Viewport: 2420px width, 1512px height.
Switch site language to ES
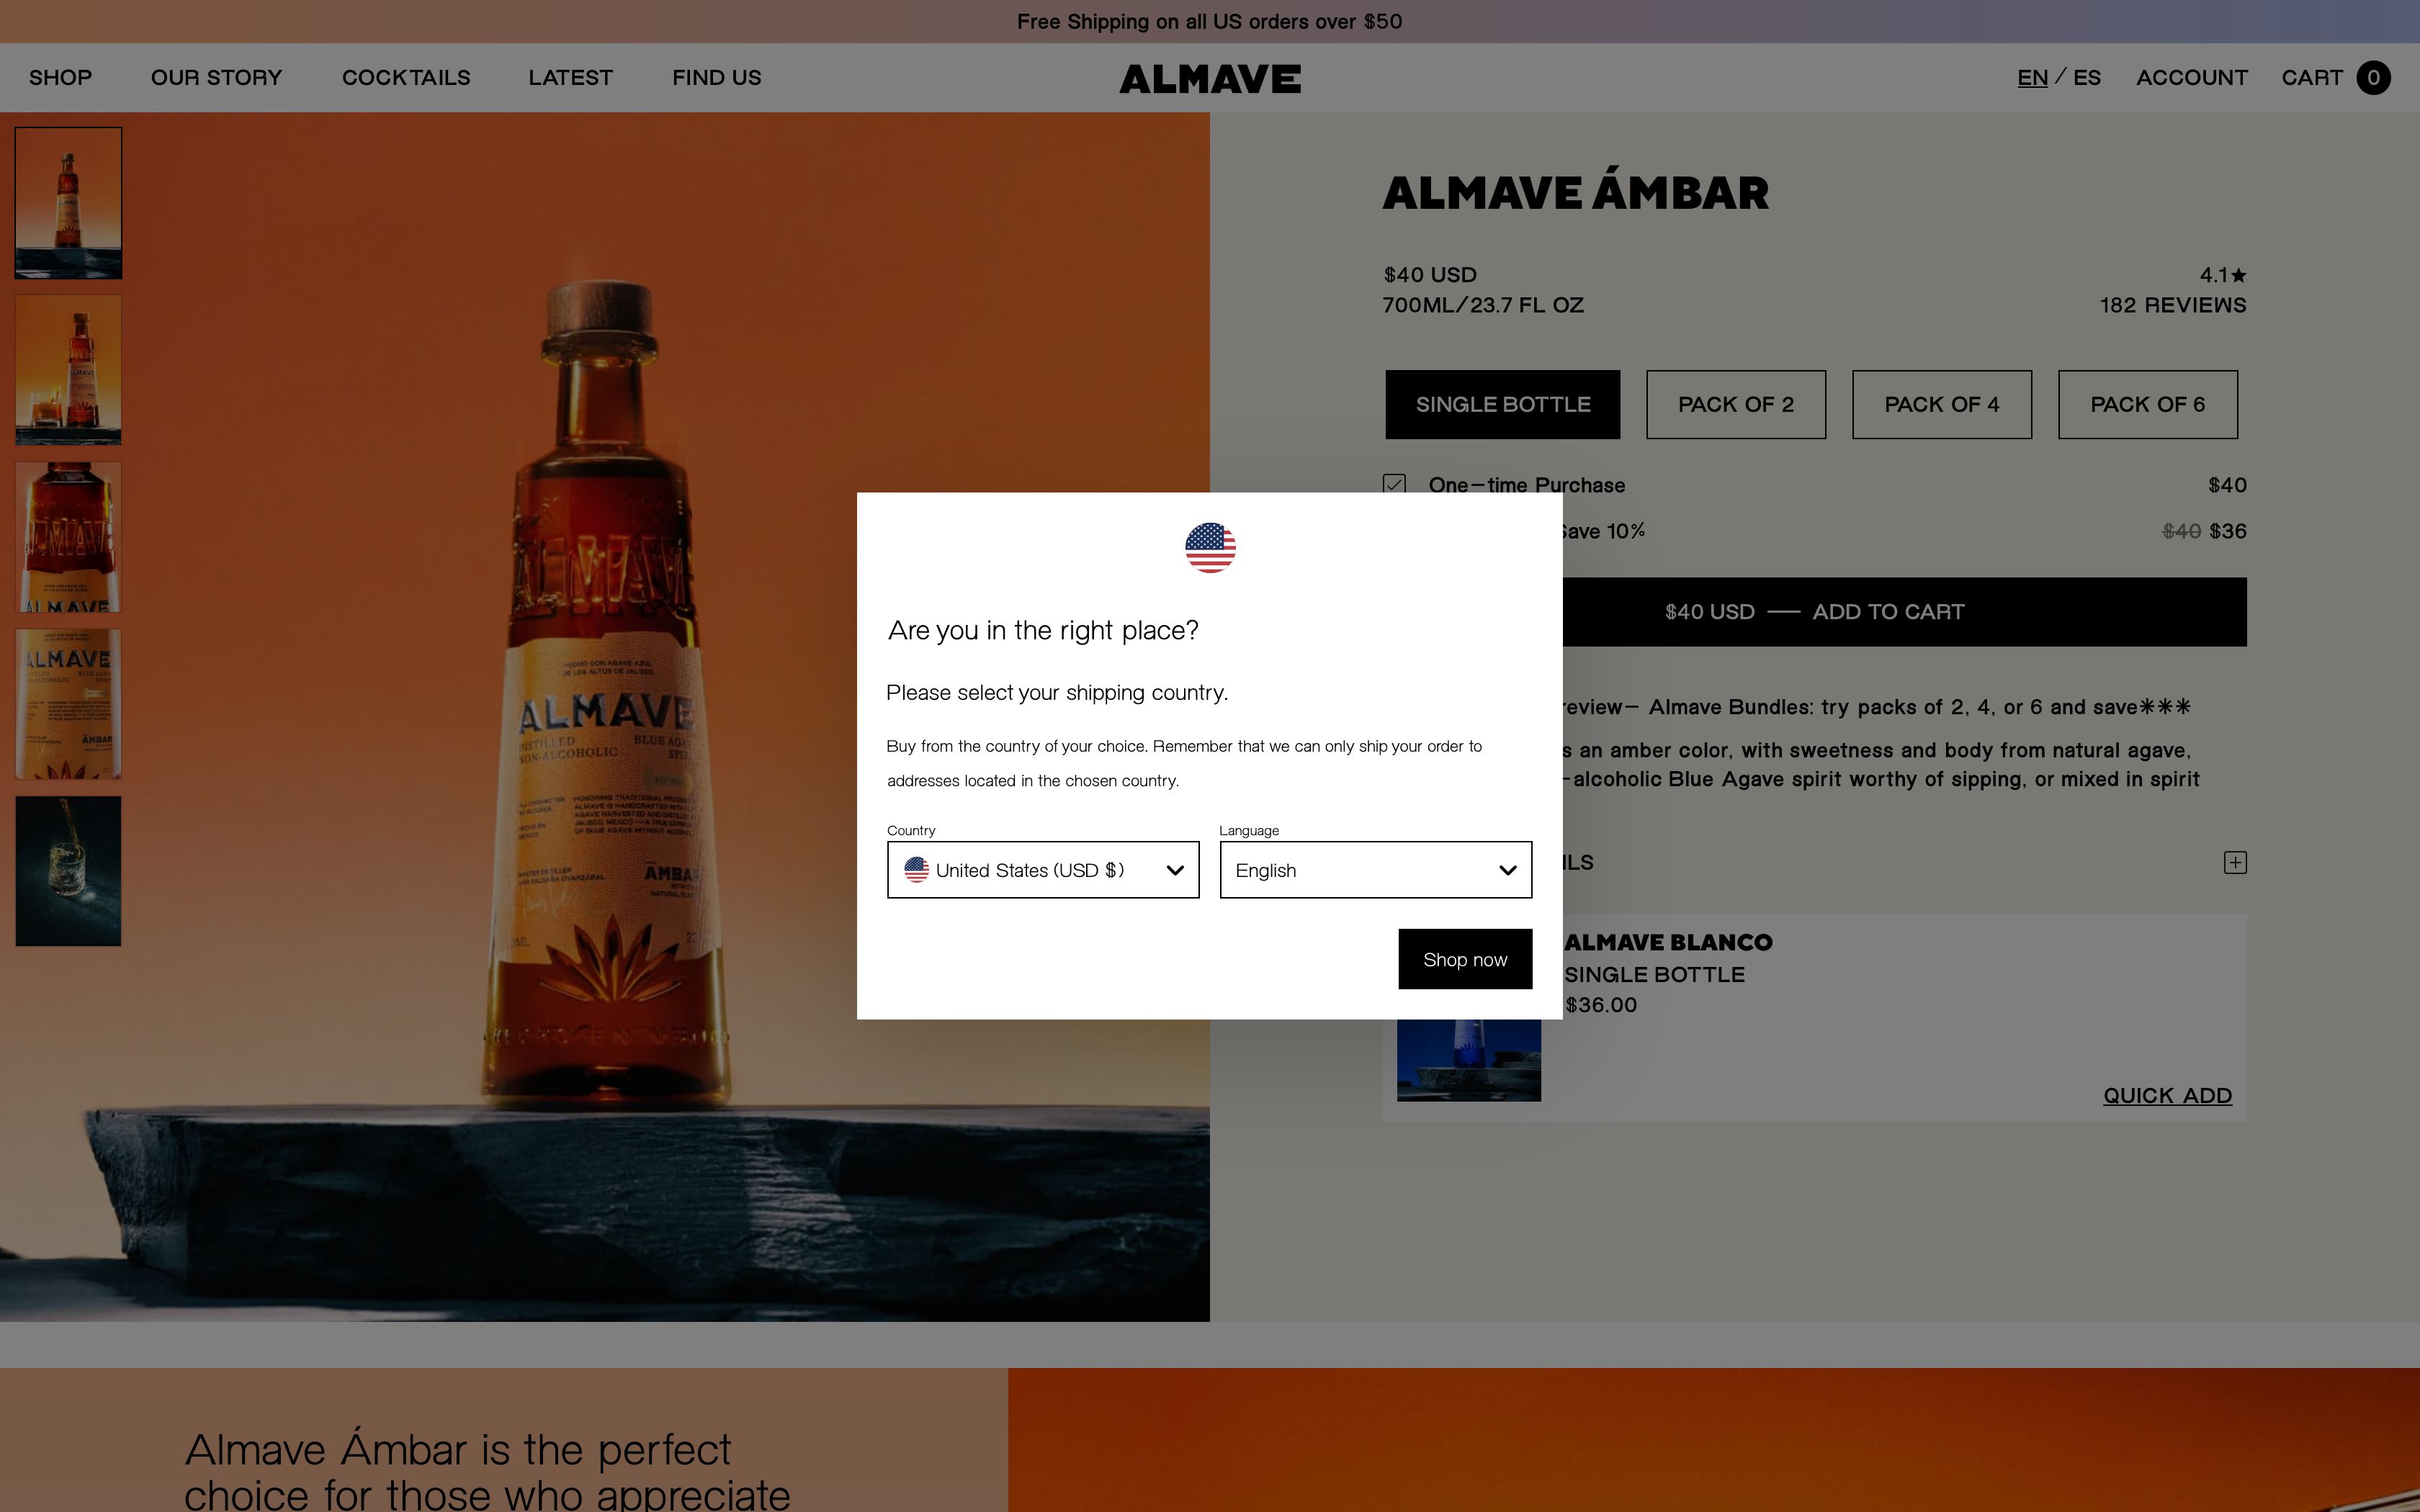[x=2089, y=77]
